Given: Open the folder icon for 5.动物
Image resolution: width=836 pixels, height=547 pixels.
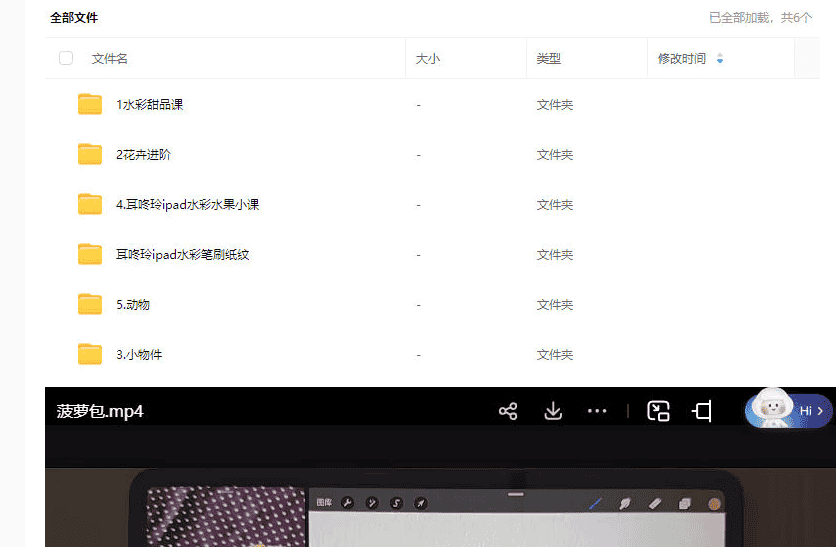Looking at the screenshot, I should tap(90, 304).
